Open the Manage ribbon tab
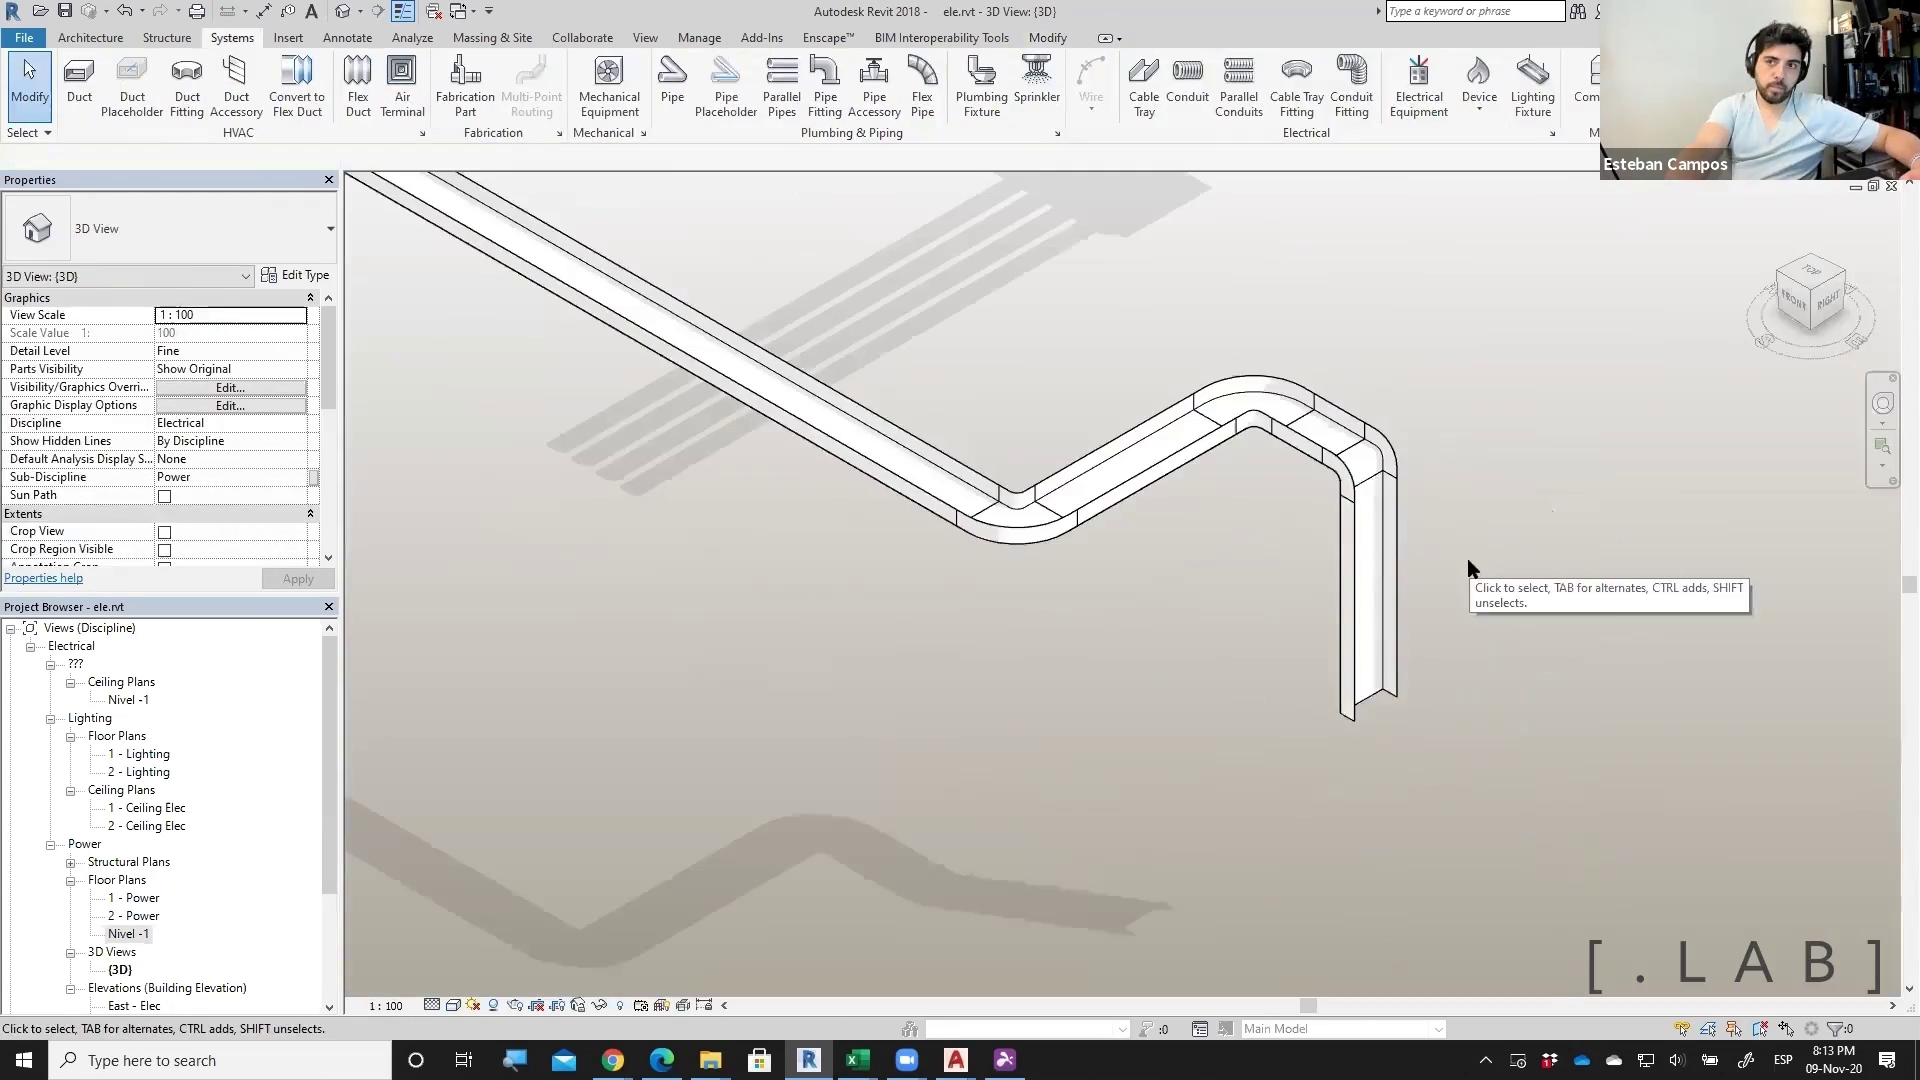The height and width of the screenshot is (1080, 1920). click(x=699, y=38)
